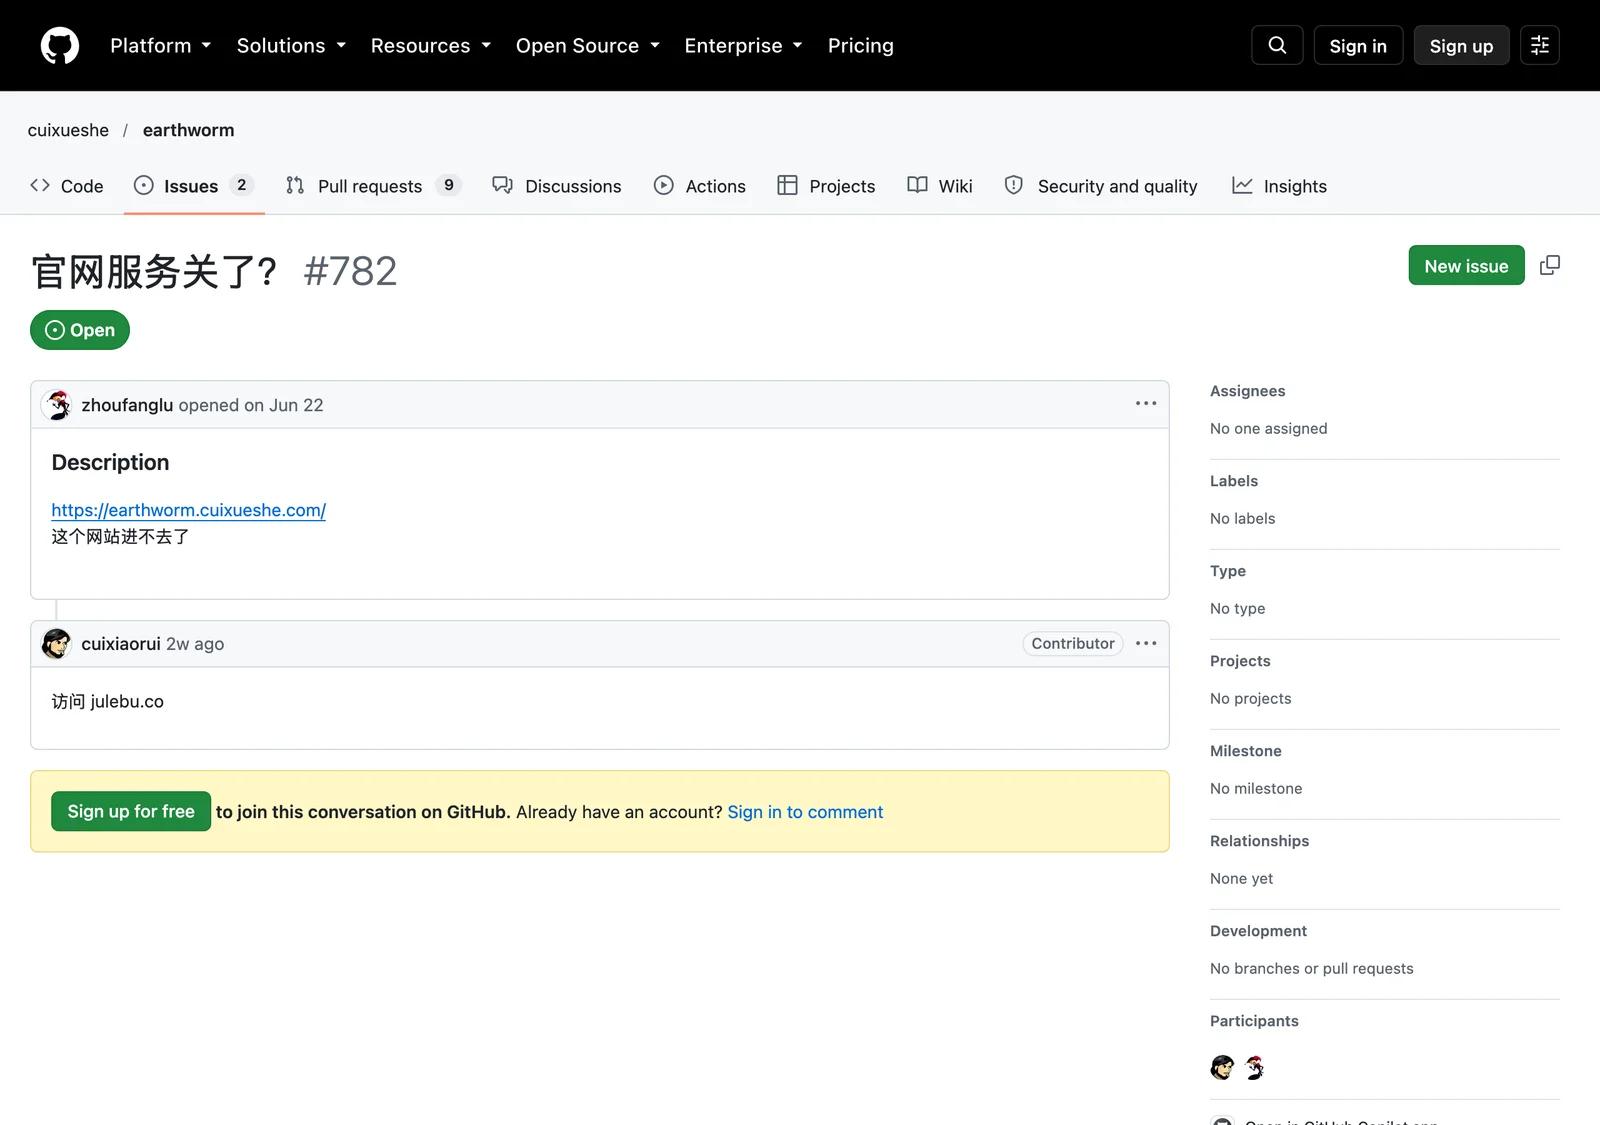Click the Sign in button
Screen dimensions: 1600x1125
coord(1358,46)
